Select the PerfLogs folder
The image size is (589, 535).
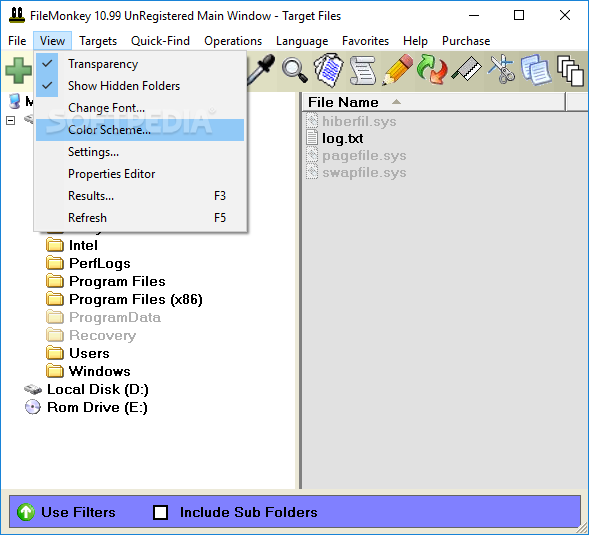tap(100, 263)
